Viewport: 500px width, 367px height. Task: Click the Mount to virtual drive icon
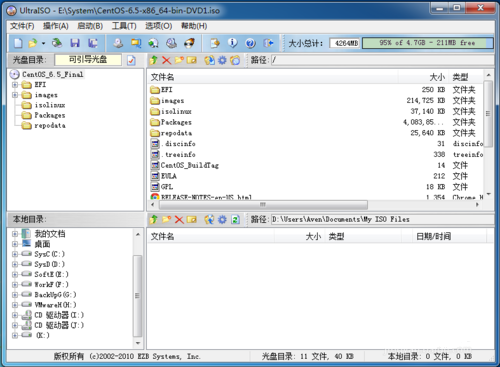171,43
